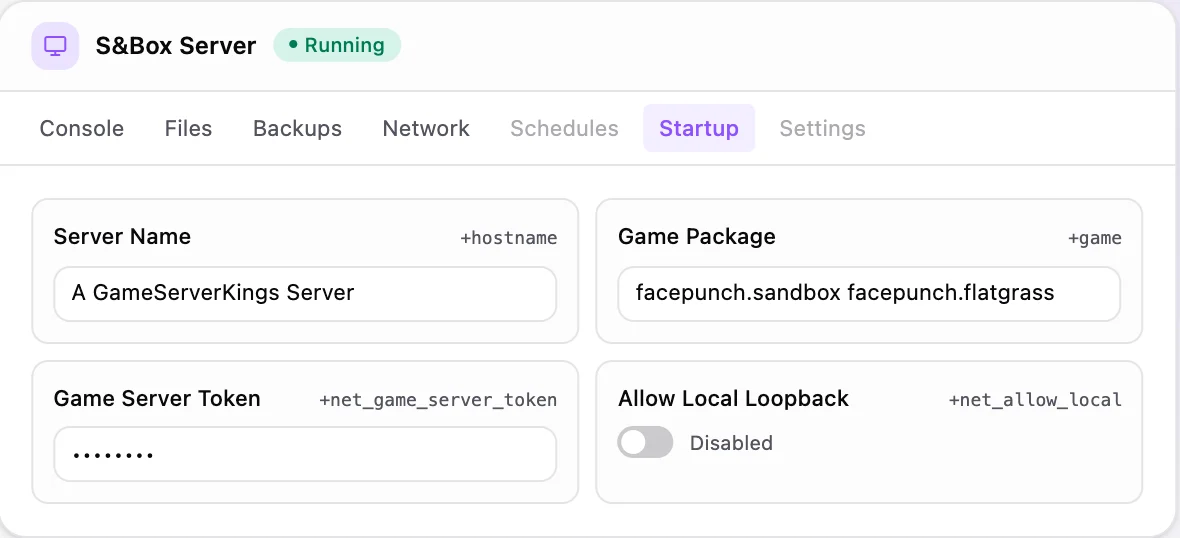This screenshot has height=538, width=1180.
Task: Focus the Game Server Token password field
Action: 305,454
